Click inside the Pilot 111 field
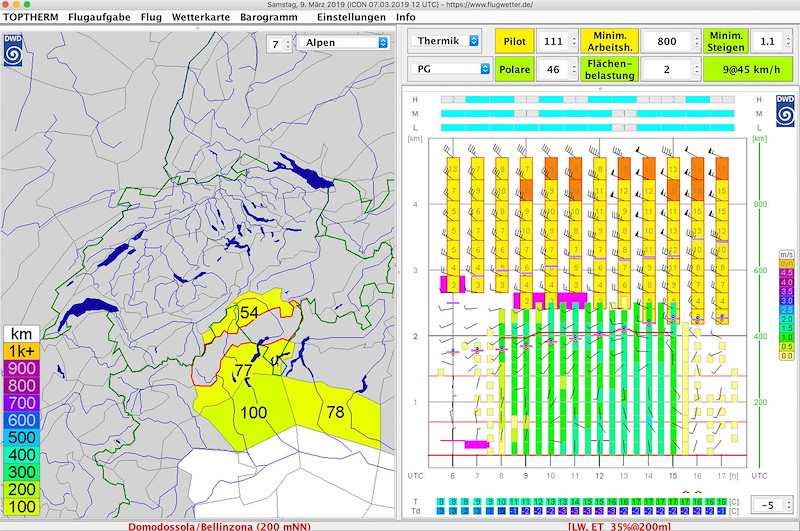Viewport: 800px width, 531px height. tap(553, 41)
